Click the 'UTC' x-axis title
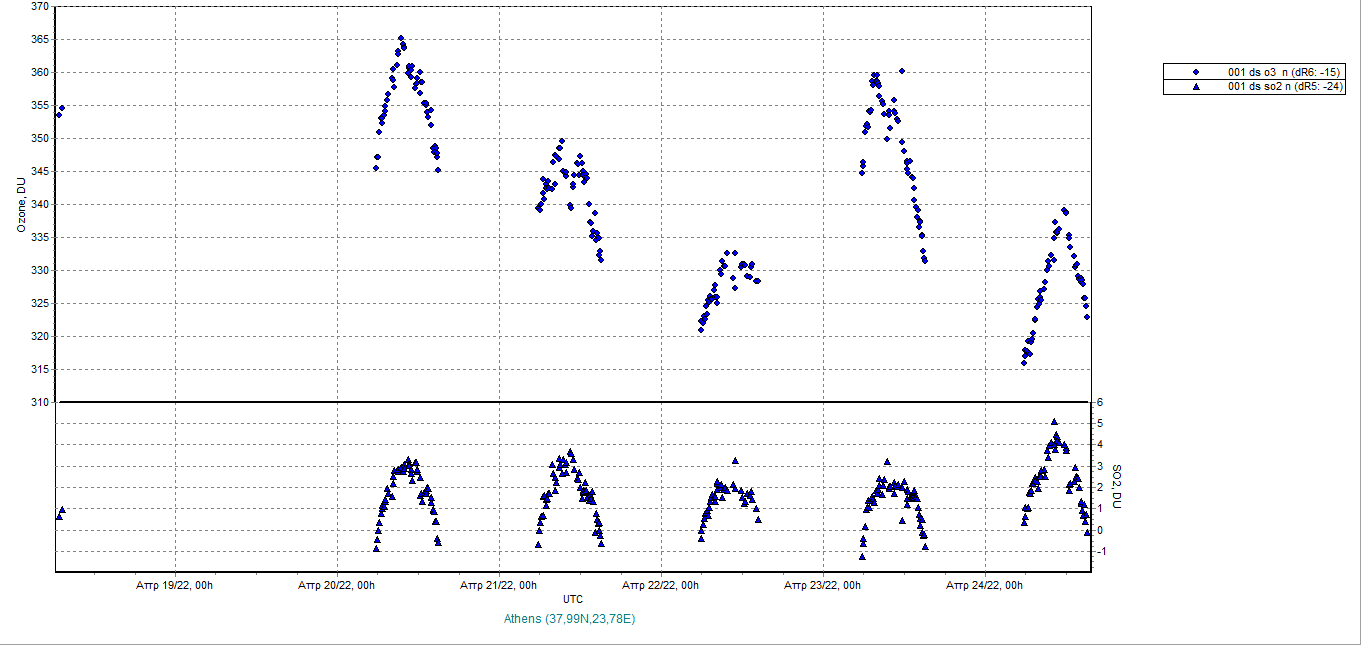Image resolution: width=1361 pixels, height=645 pixels. tap(573, 599)
